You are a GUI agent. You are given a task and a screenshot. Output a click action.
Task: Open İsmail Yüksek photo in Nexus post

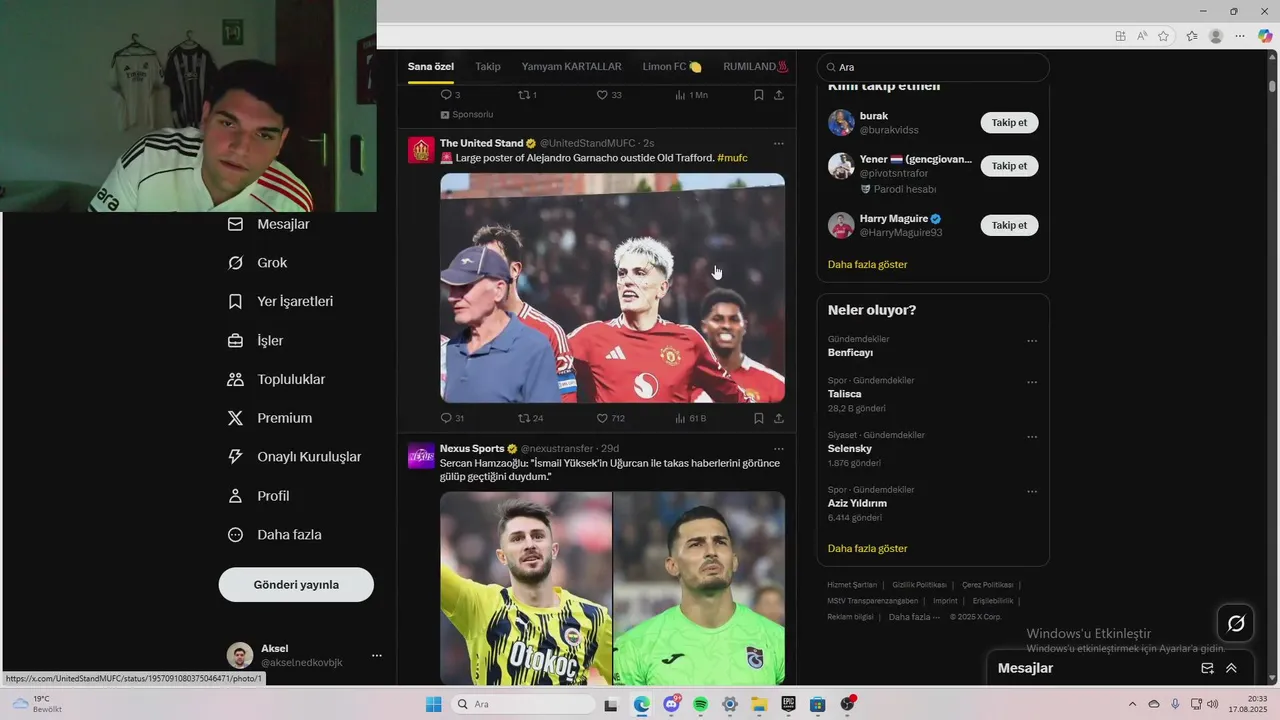(x=526, y=588)
